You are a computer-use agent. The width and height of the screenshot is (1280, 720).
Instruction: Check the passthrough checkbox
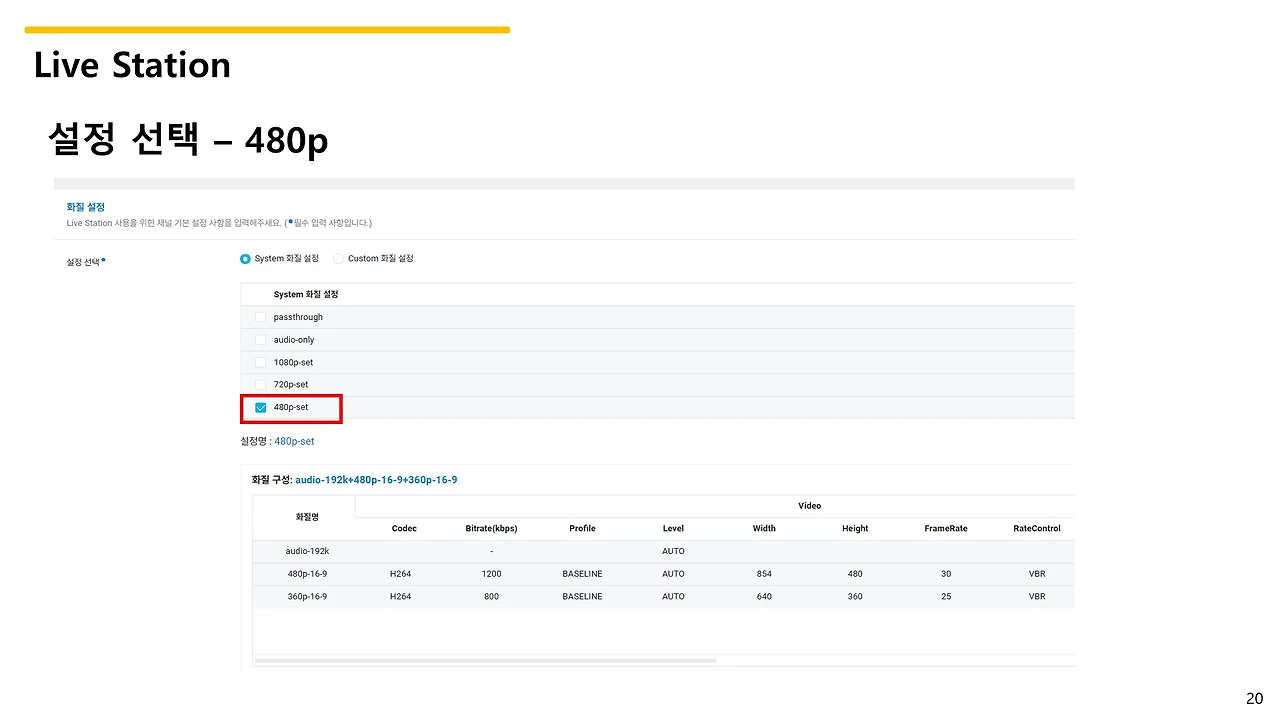[261, 317]
